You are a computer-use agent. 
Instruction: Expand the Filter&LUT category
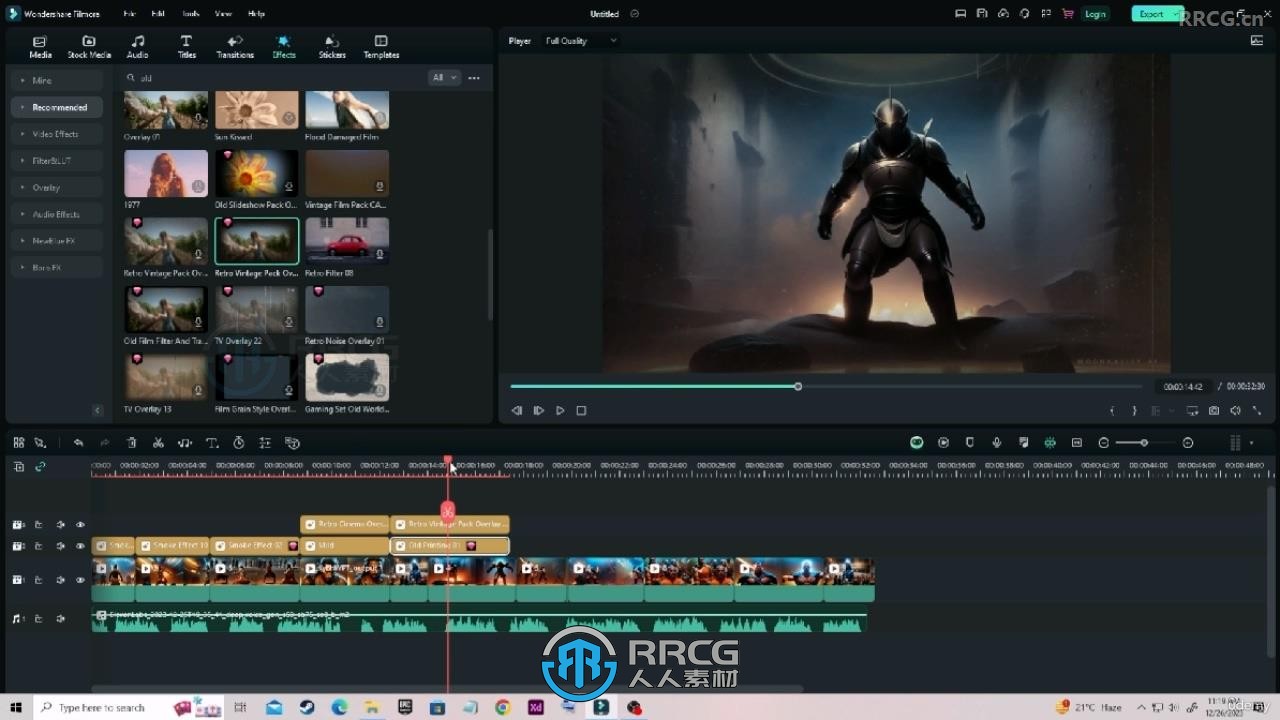tap(57, 160)
